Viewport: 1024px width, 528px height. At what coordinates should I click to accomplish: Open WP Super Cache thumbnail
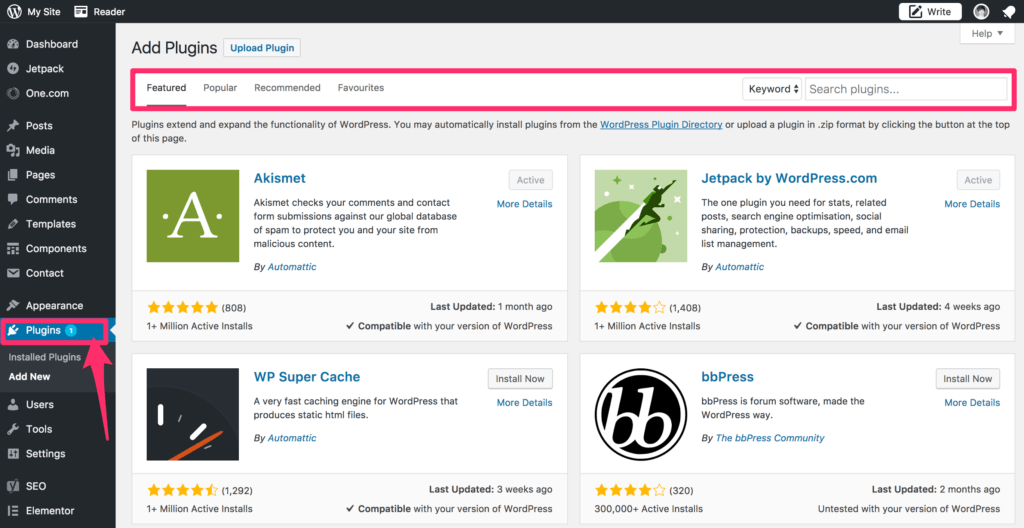[193, 414]
